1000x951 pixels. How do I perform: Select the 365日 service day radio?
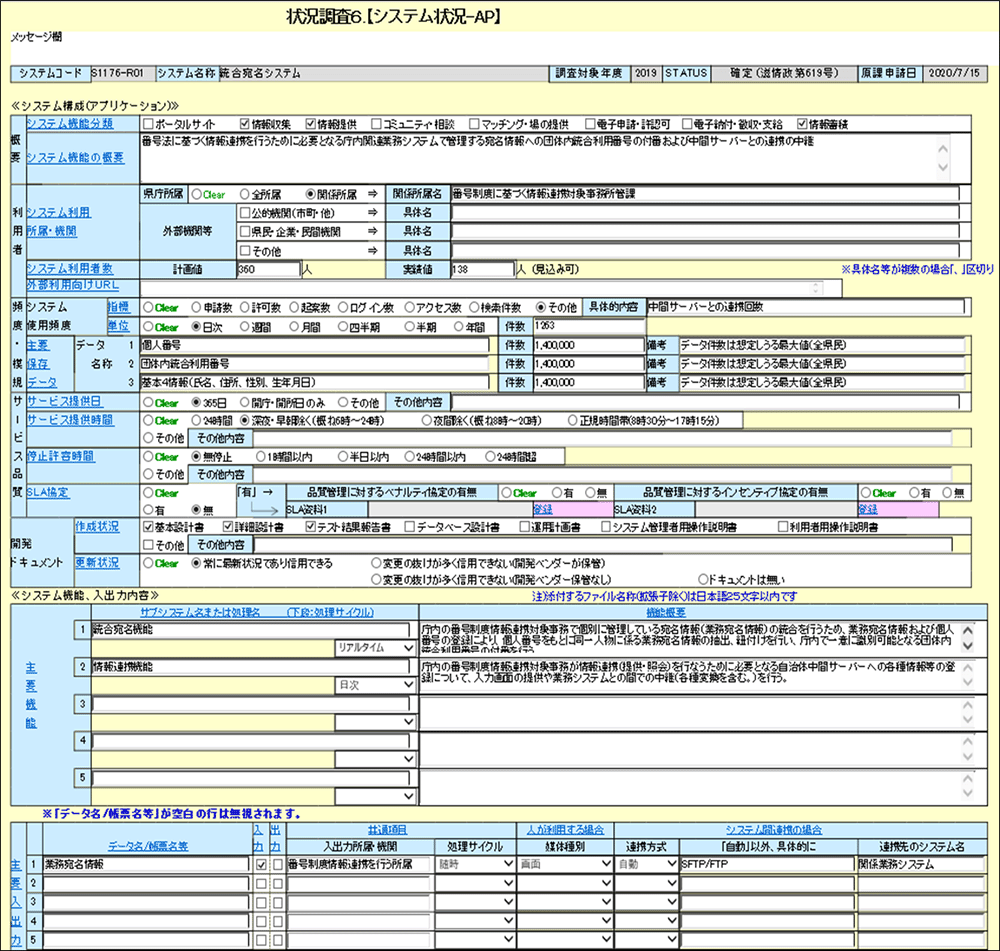pyautogui.click(x=196, y=402)
